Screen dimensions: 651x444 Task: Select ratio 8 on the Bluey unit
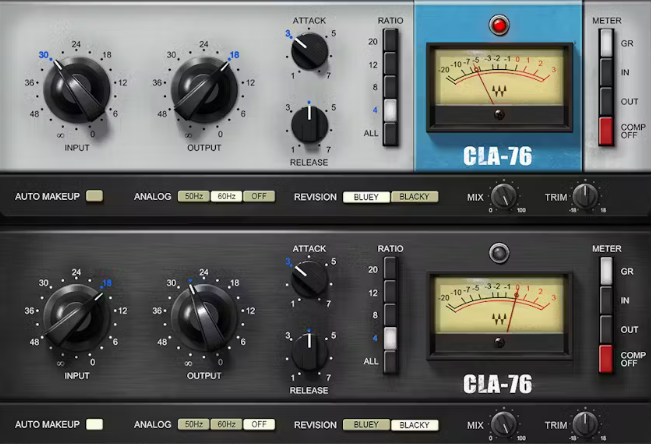click(x=390, y=86)
